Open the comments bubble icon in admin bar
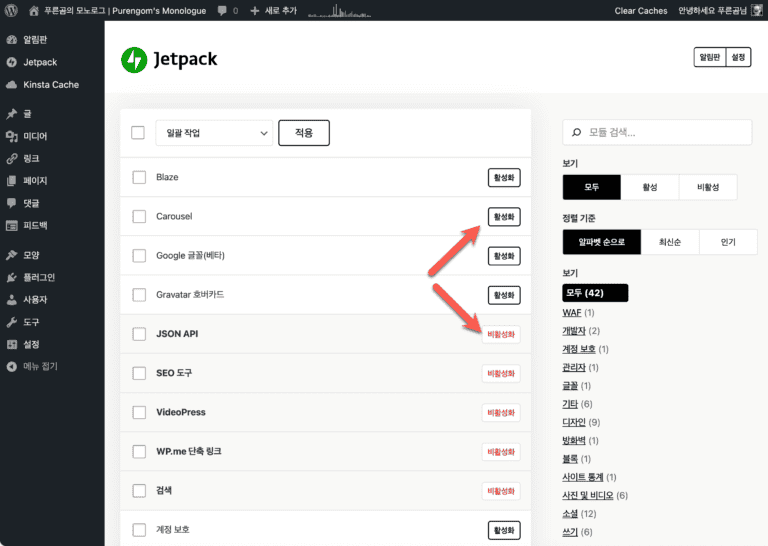The width and height of the screenshot is (768, 546). point(222,11)
